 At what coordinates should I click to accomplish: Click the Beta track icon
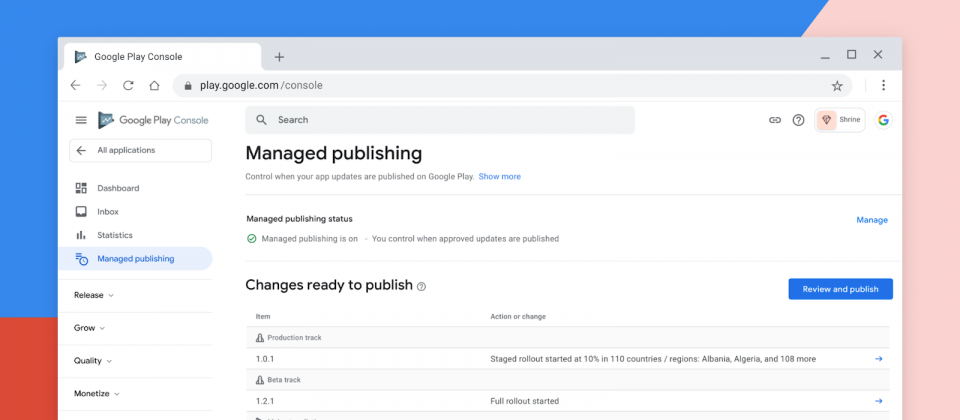260,380
